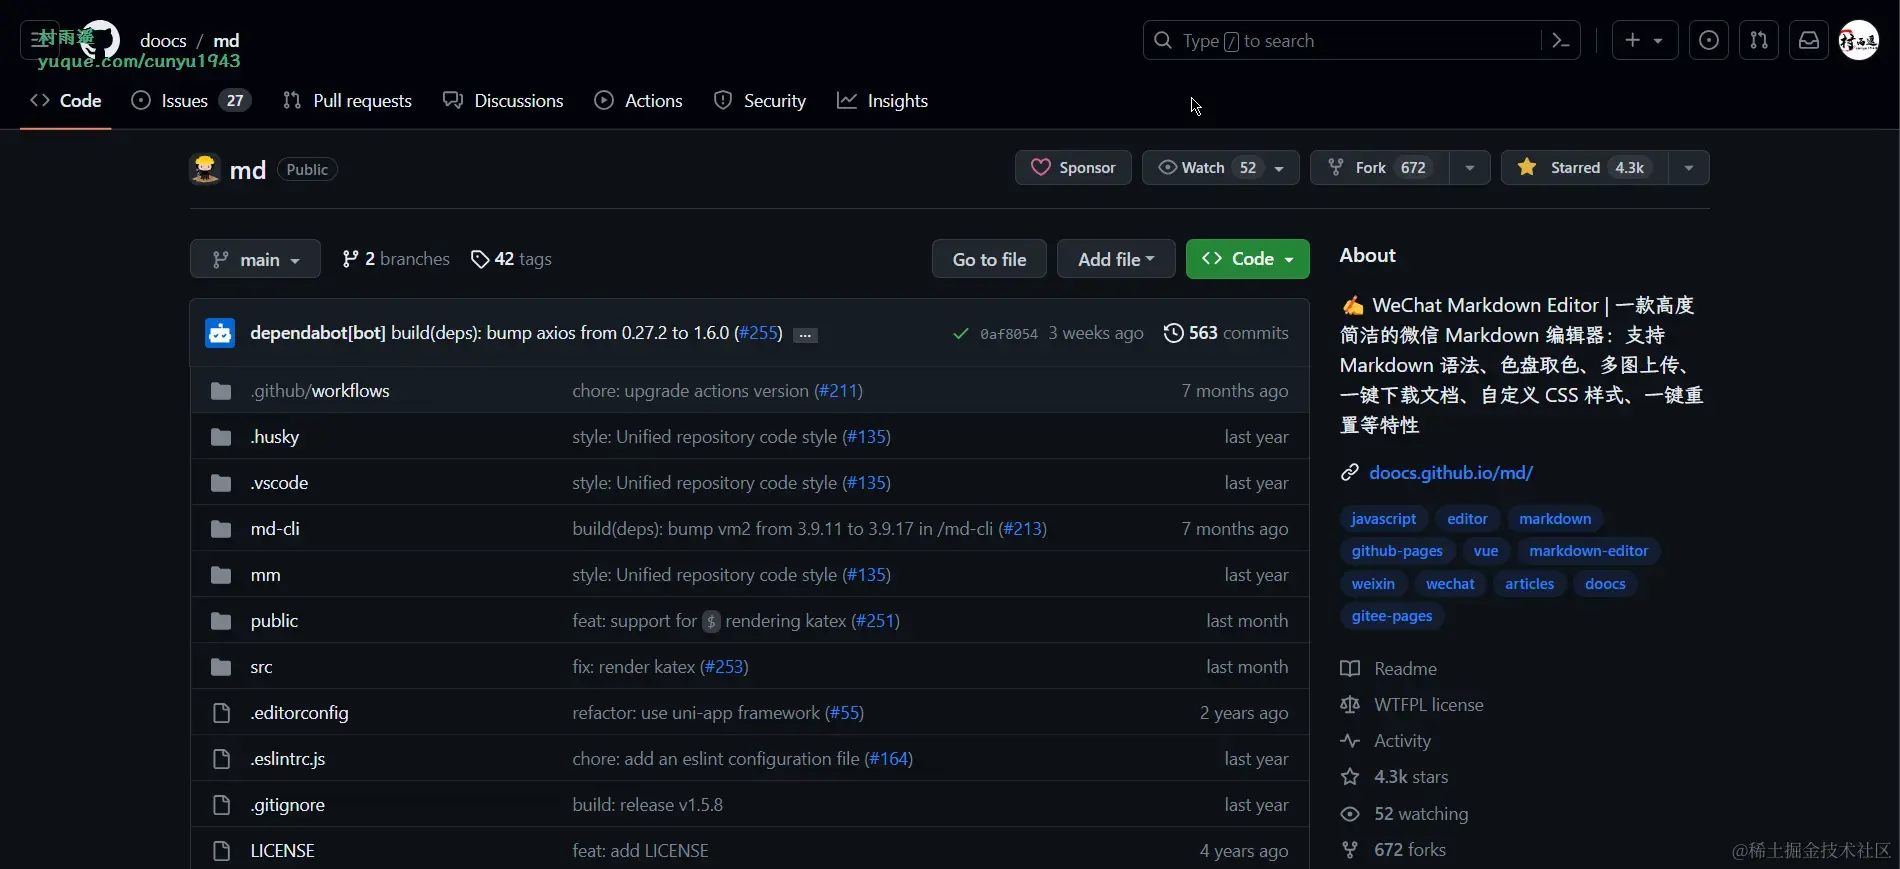Viewport: 1900px width, 869px height.
Task: Open the Activity link in About
Action: click(x=1386, y=741)
